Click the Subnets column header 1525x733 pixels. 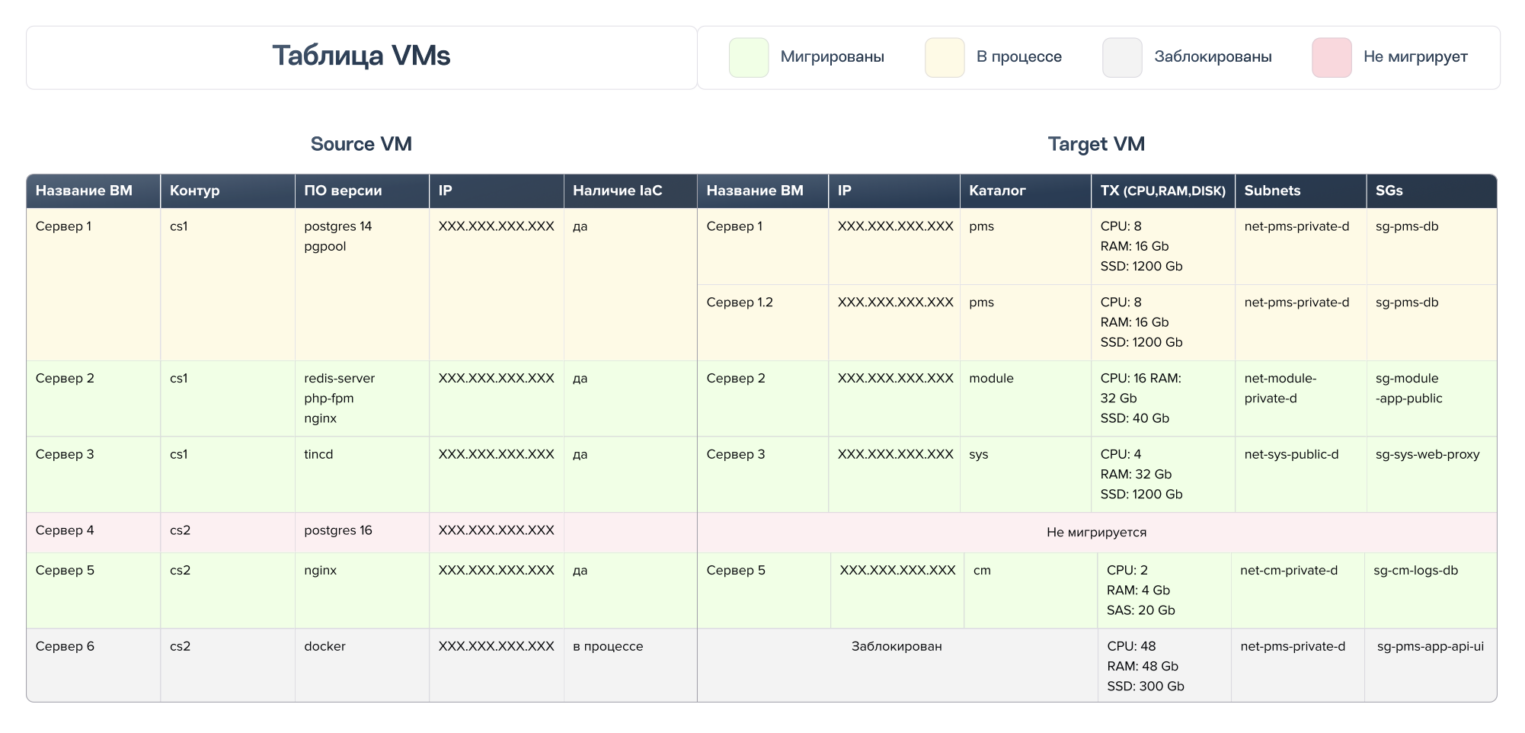(1272, 191)
